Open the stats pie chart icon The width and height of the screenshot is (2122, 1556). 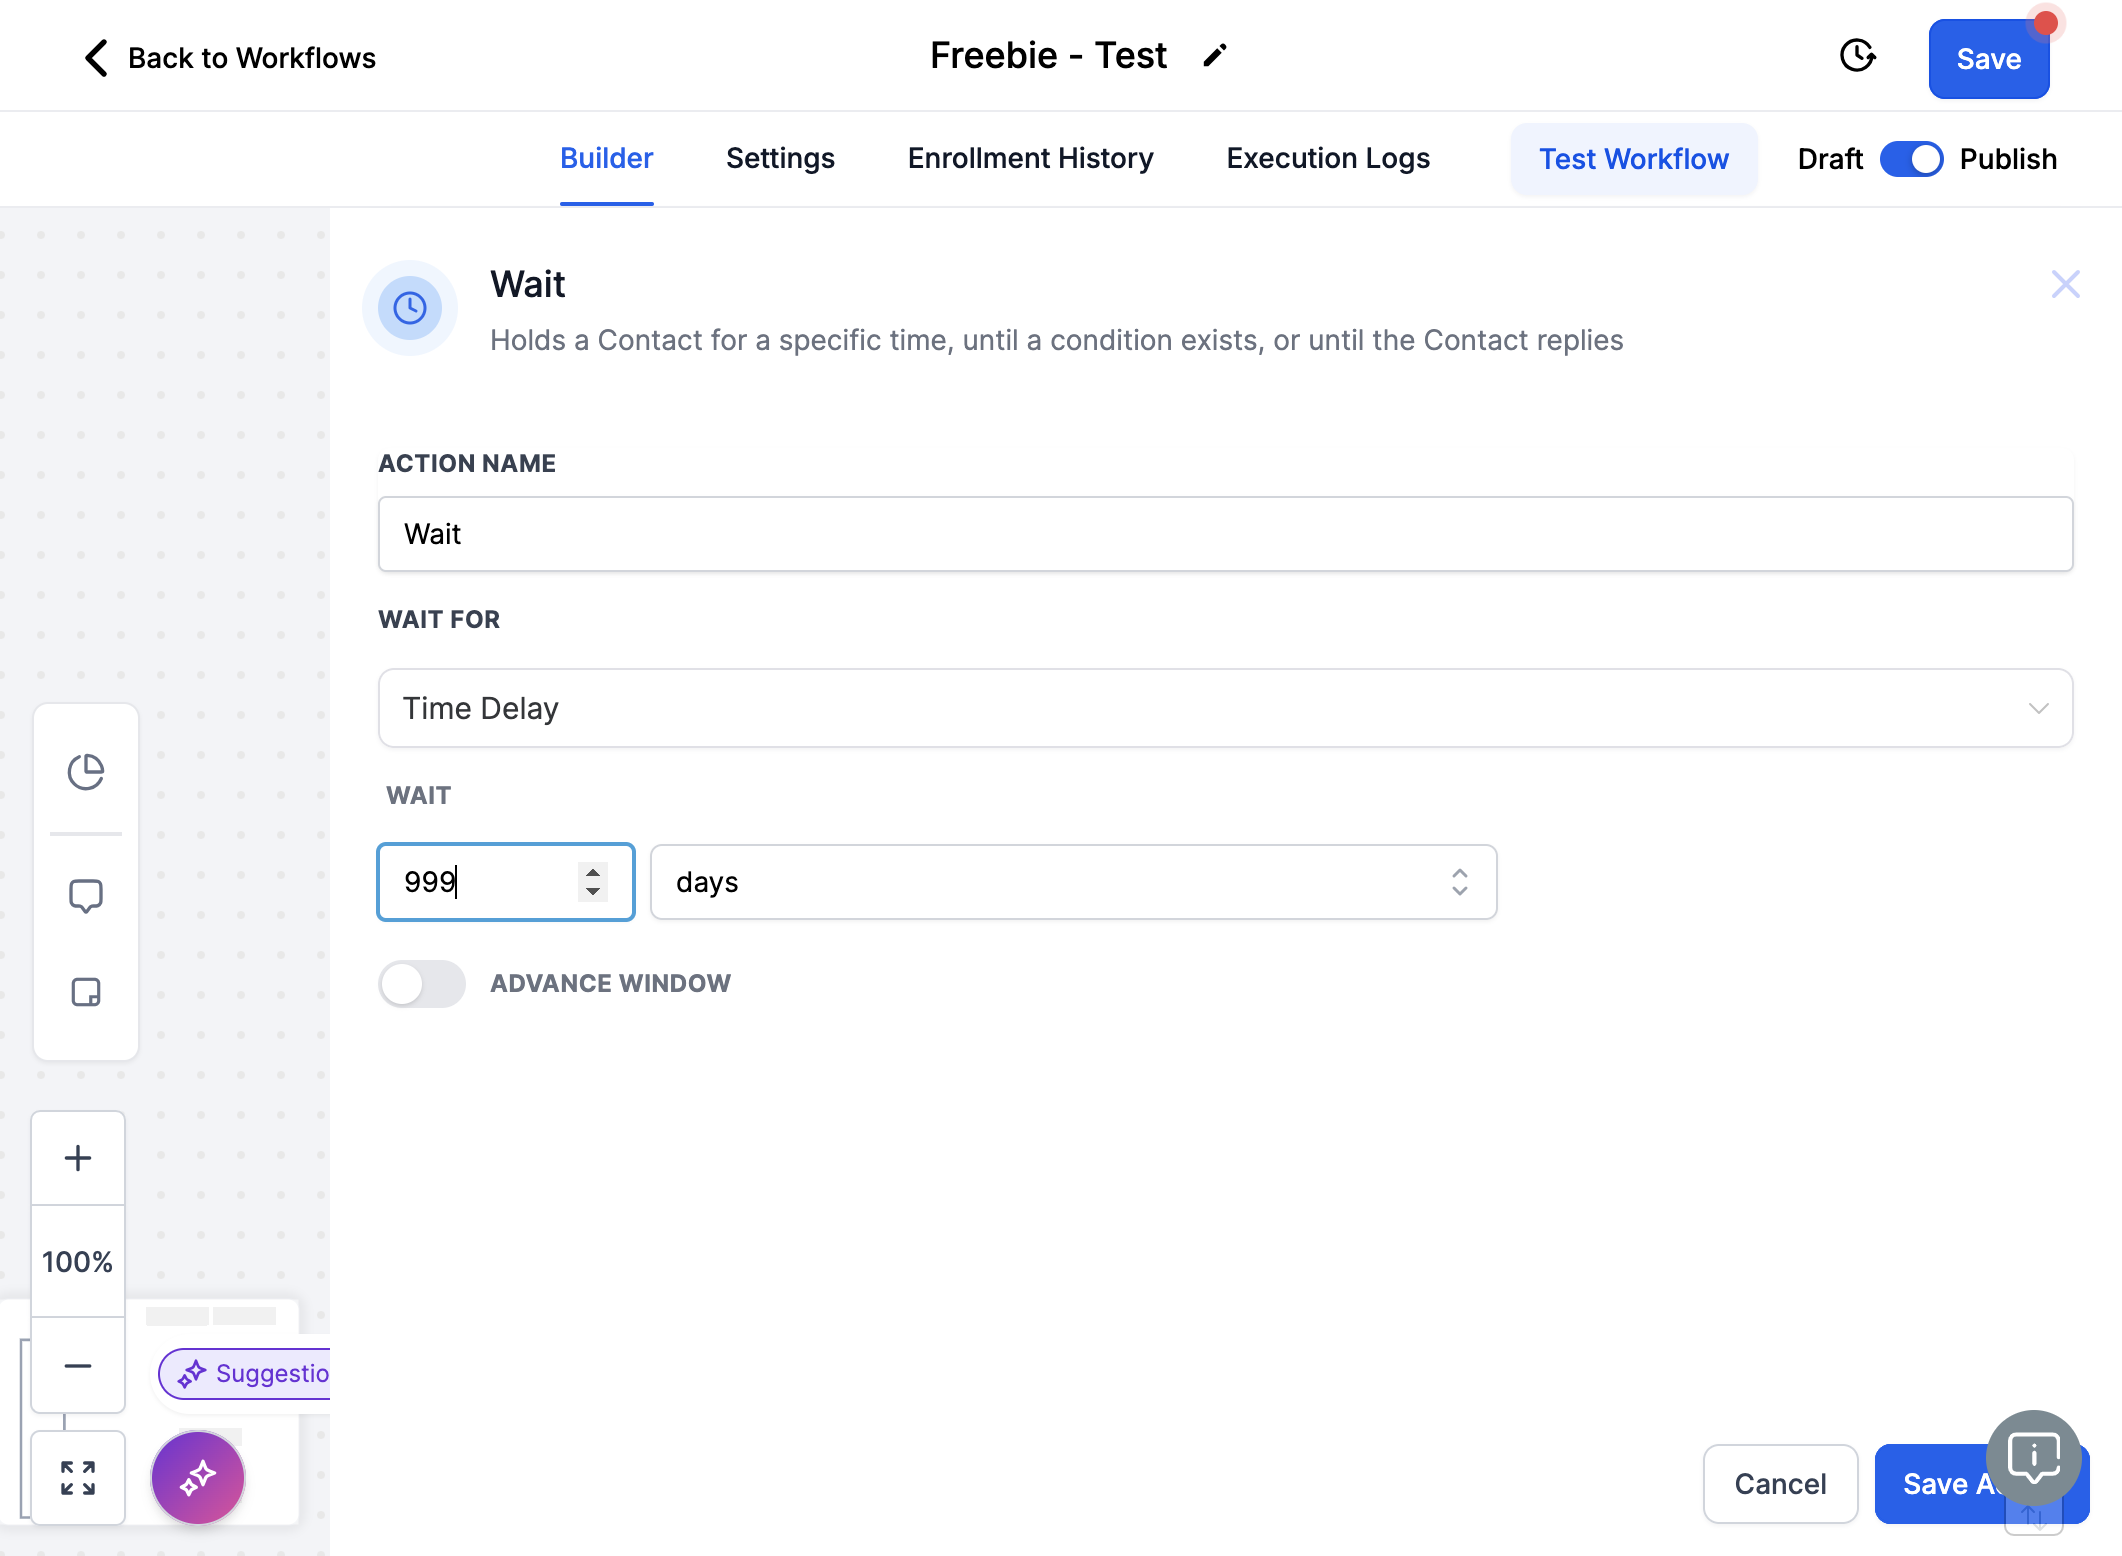tap(86, 772)
